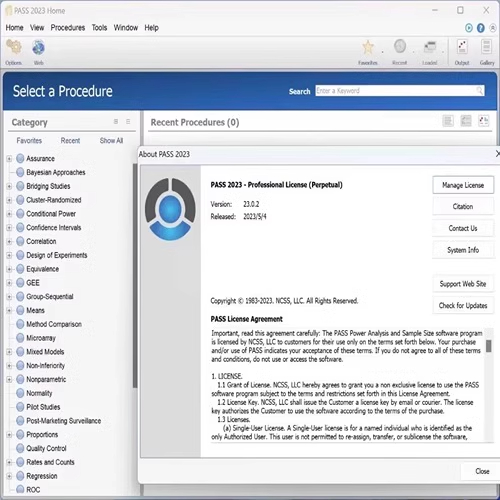
Task: Expand the Confidence Intervals category
Action: [x=9, y=227]
